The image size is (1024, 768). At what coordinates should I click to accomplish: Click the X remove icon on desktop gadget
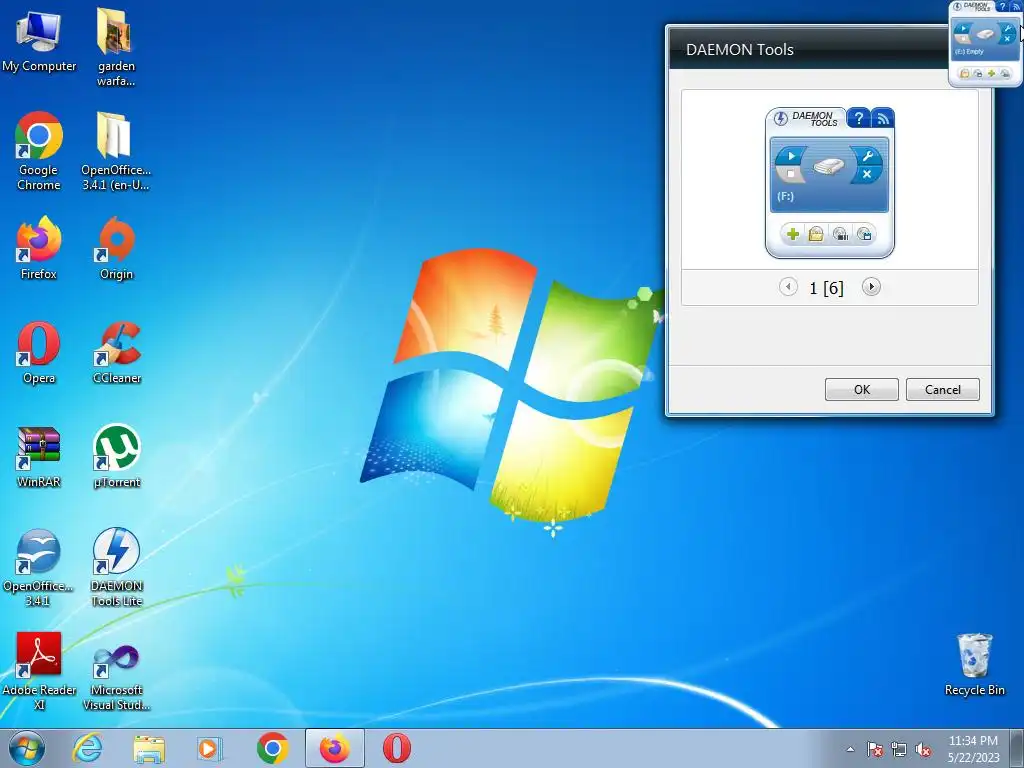pos(1008,39)
